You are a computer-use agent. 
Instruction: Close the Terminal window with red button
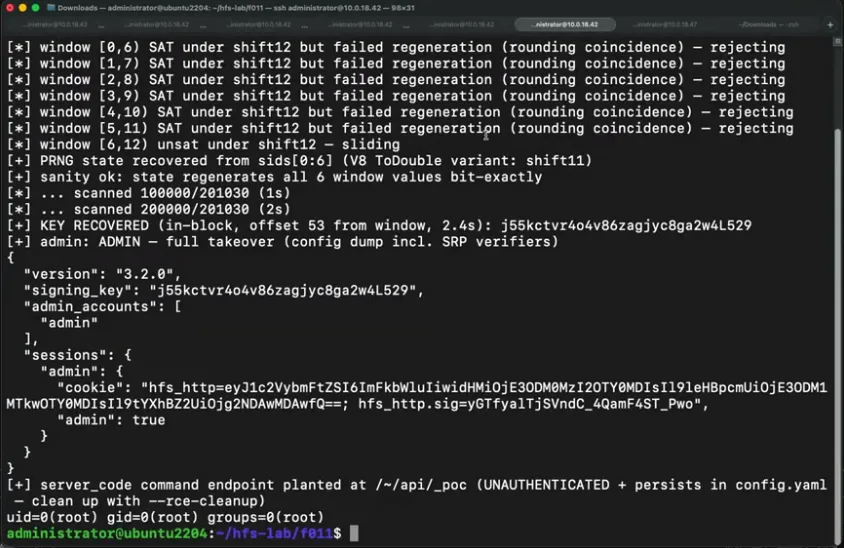pyautogui.click(x=10, y=8)
